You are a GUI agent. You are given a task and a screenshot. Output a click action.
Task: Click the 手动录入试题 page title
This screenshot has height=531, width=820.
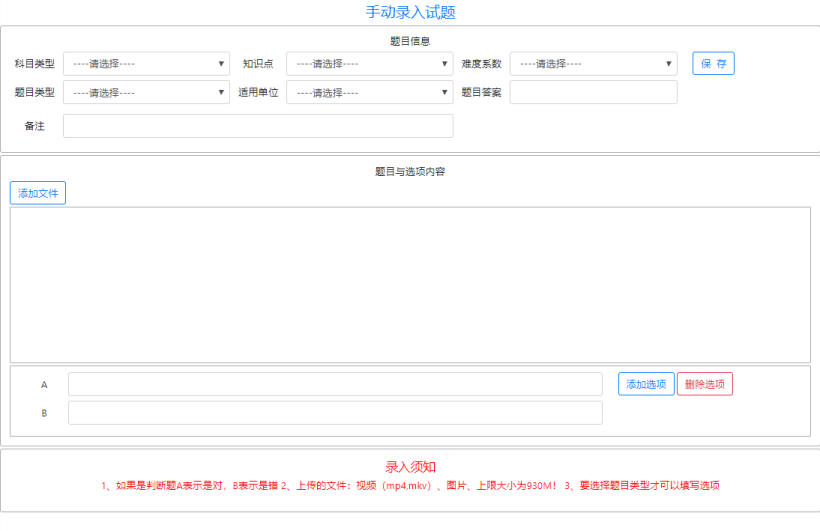pyautogui.click(x=411, y=12)
